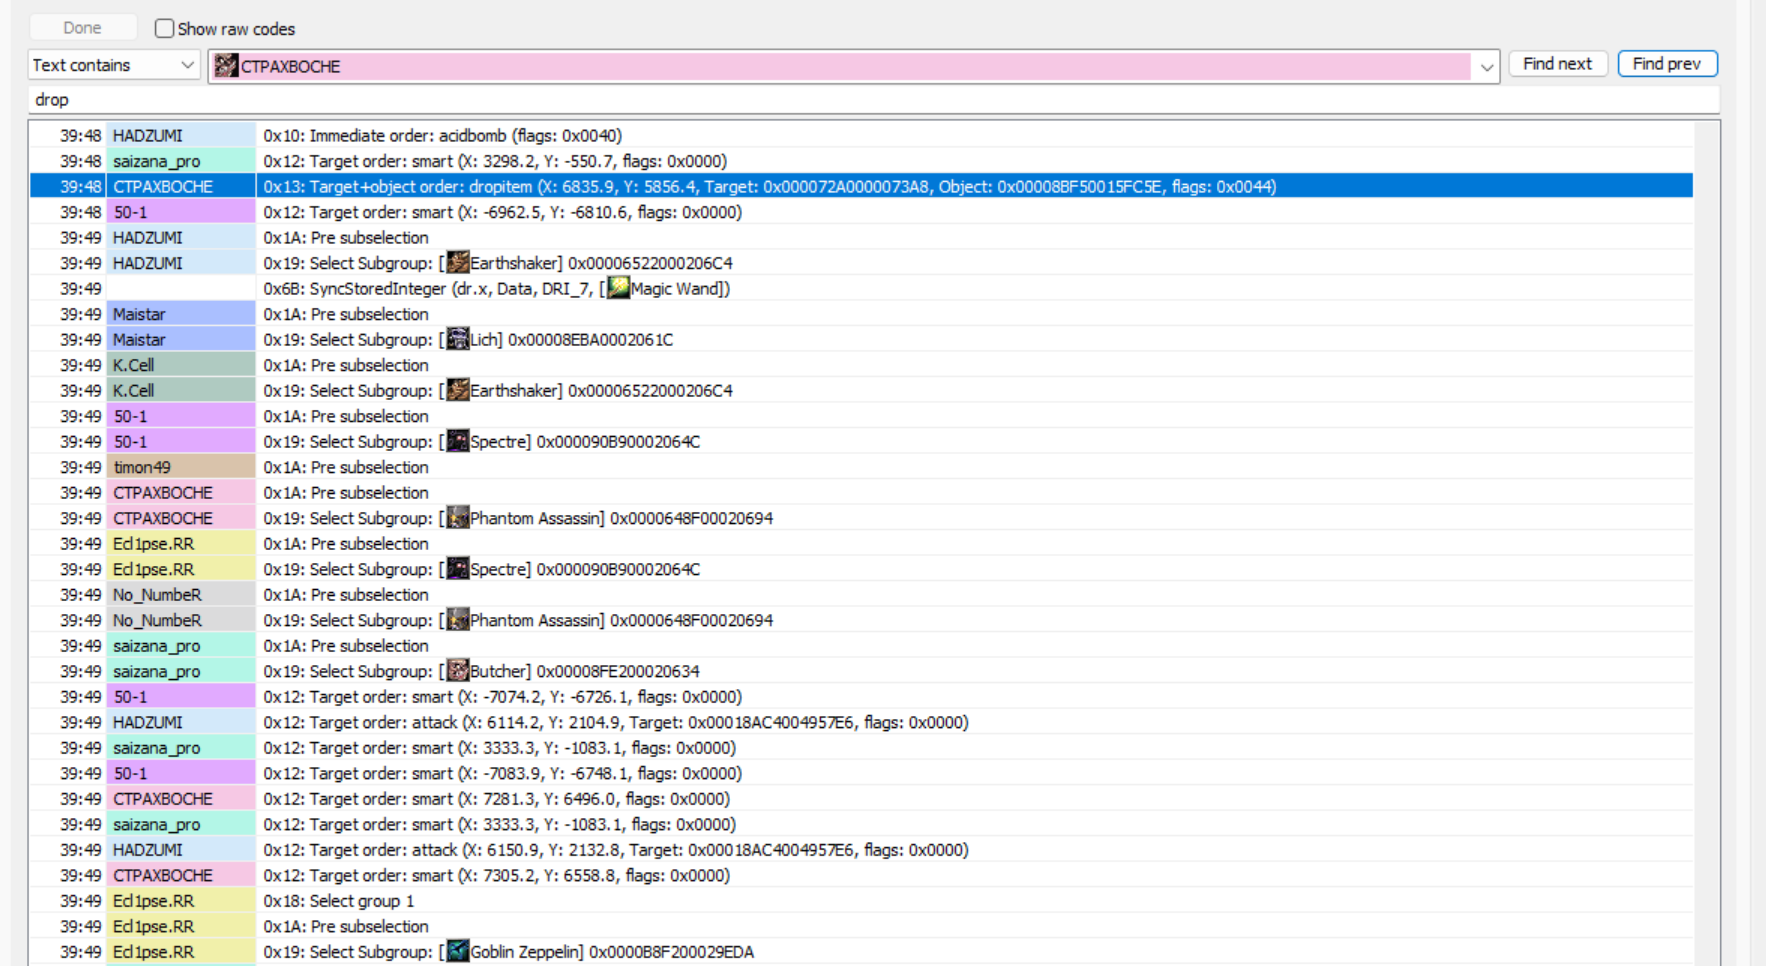Click the Lich hero icon in Maistar's row
This screenshot has height=966, width=1766.
458,339
